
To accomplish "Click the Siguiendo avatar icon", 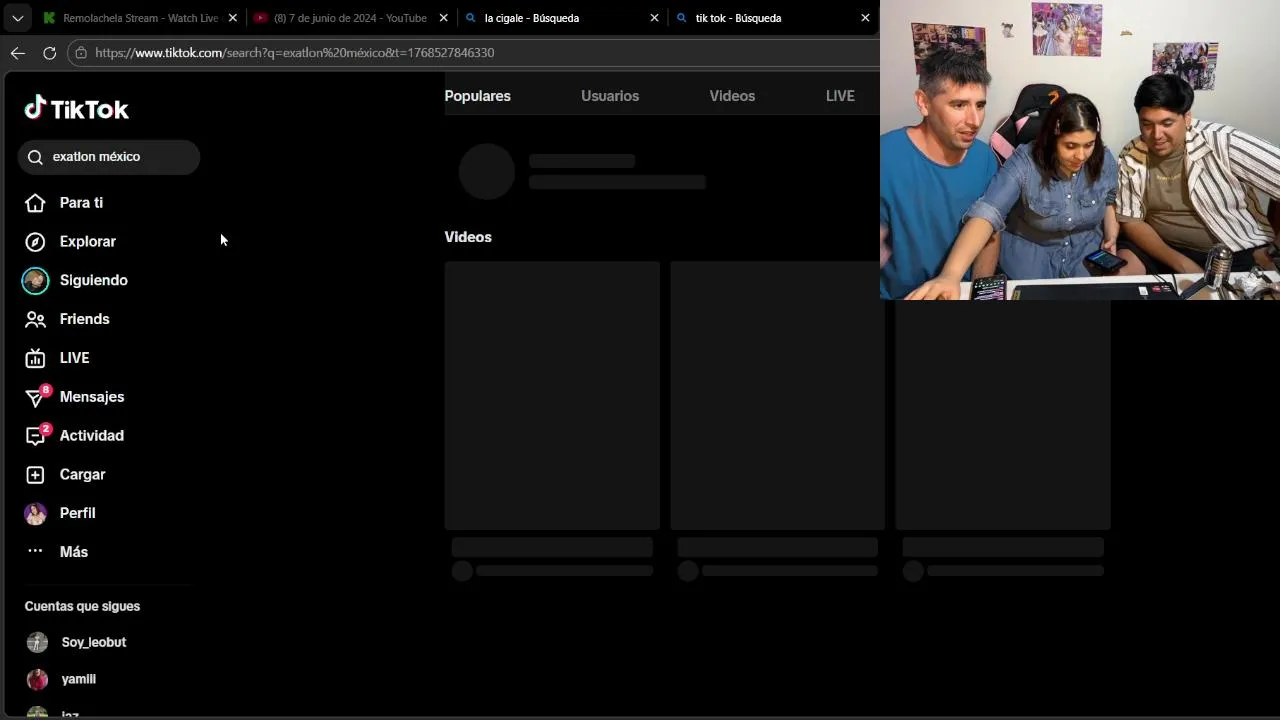I will click(35, 281).
